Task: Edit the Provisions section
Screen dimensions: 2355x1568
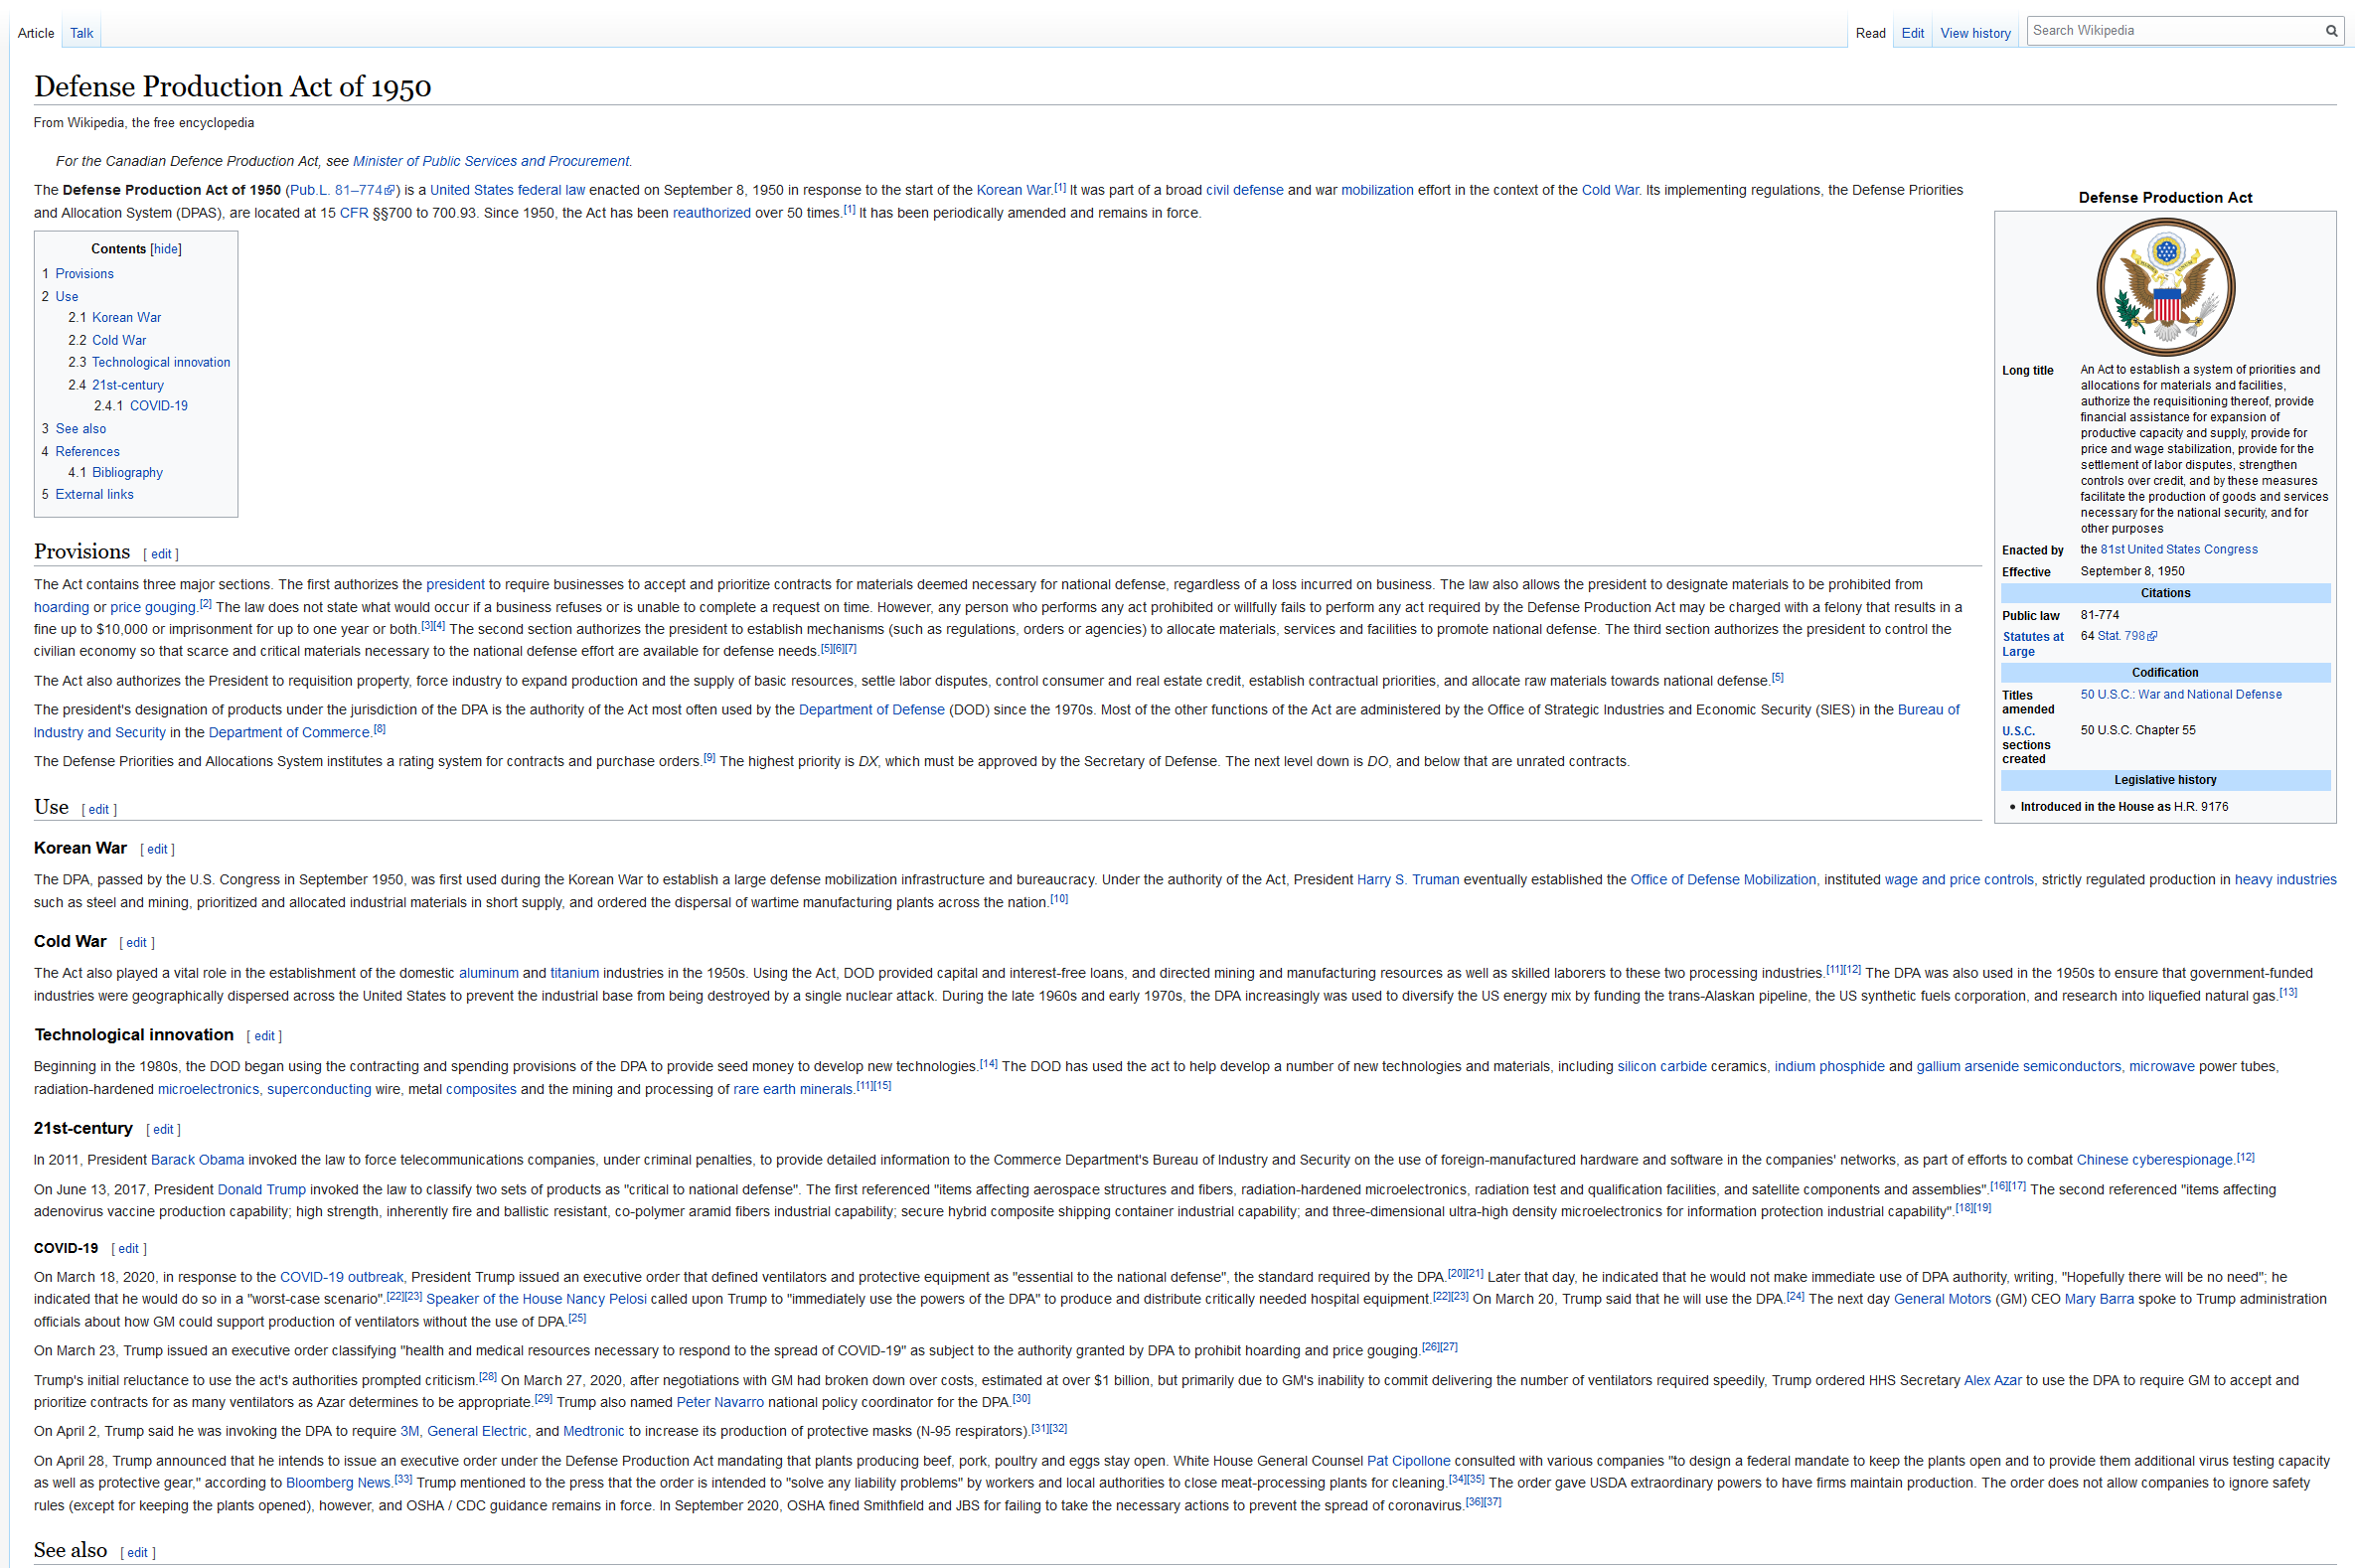Action: [161, 554]
